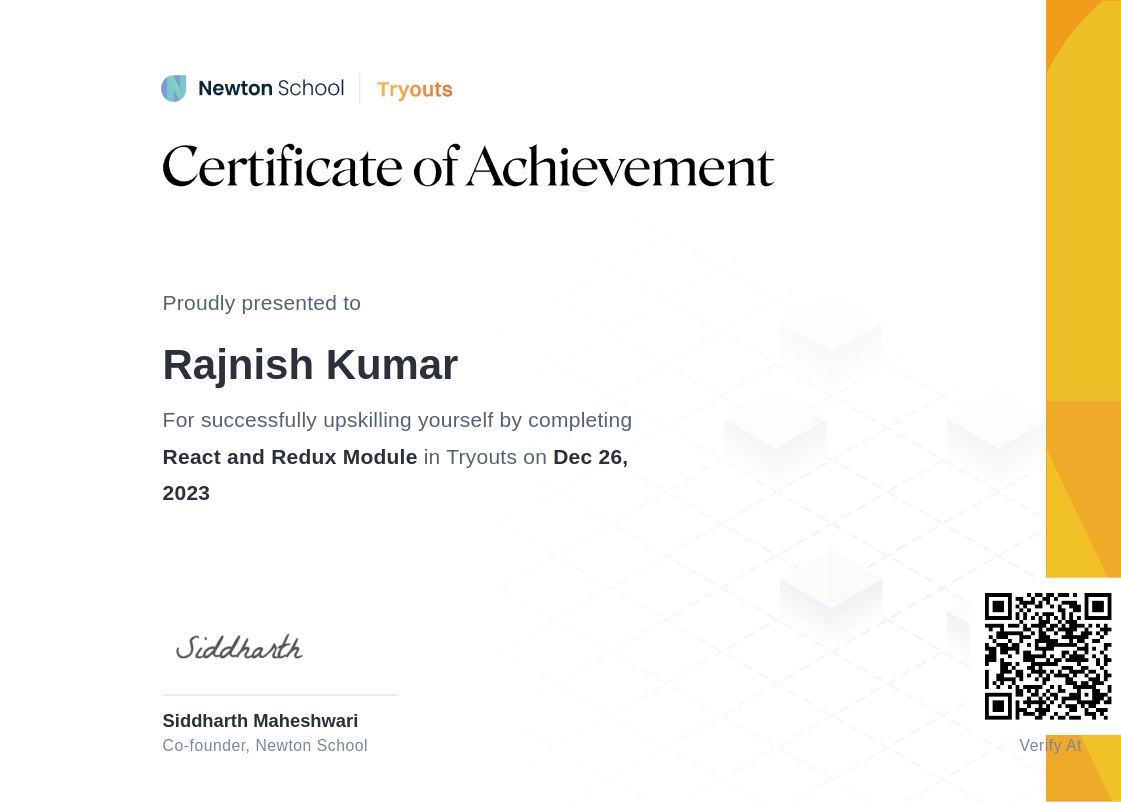Click the Certificate of Achievement title

click(468, 165)
